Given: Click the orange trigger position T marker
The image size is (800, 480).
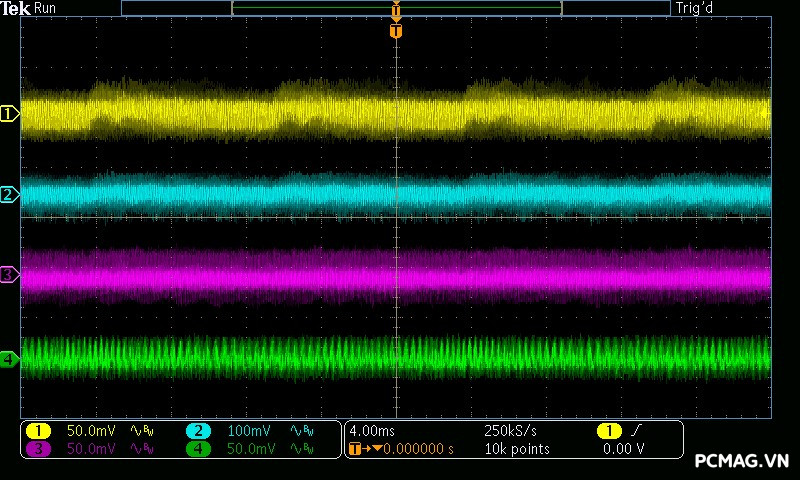Looking at the screenshot, I should [x=396, y=31].
